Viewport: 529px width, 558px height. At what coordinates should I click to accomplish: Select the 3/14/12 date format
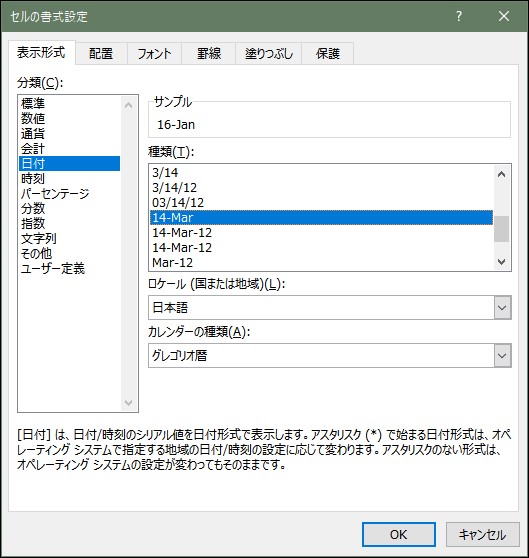[322, 188]
